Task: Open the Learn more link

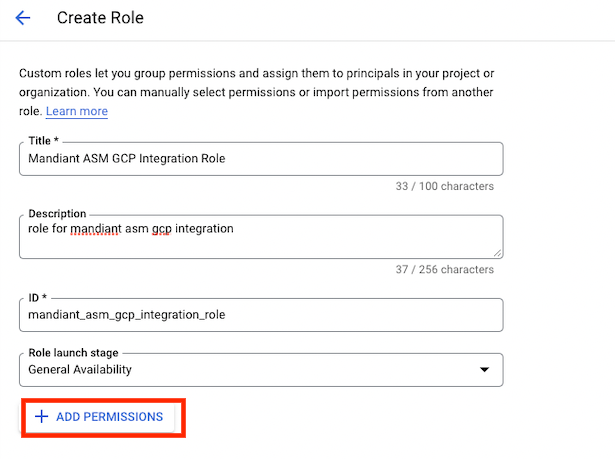Action: (x=77, y=111)
